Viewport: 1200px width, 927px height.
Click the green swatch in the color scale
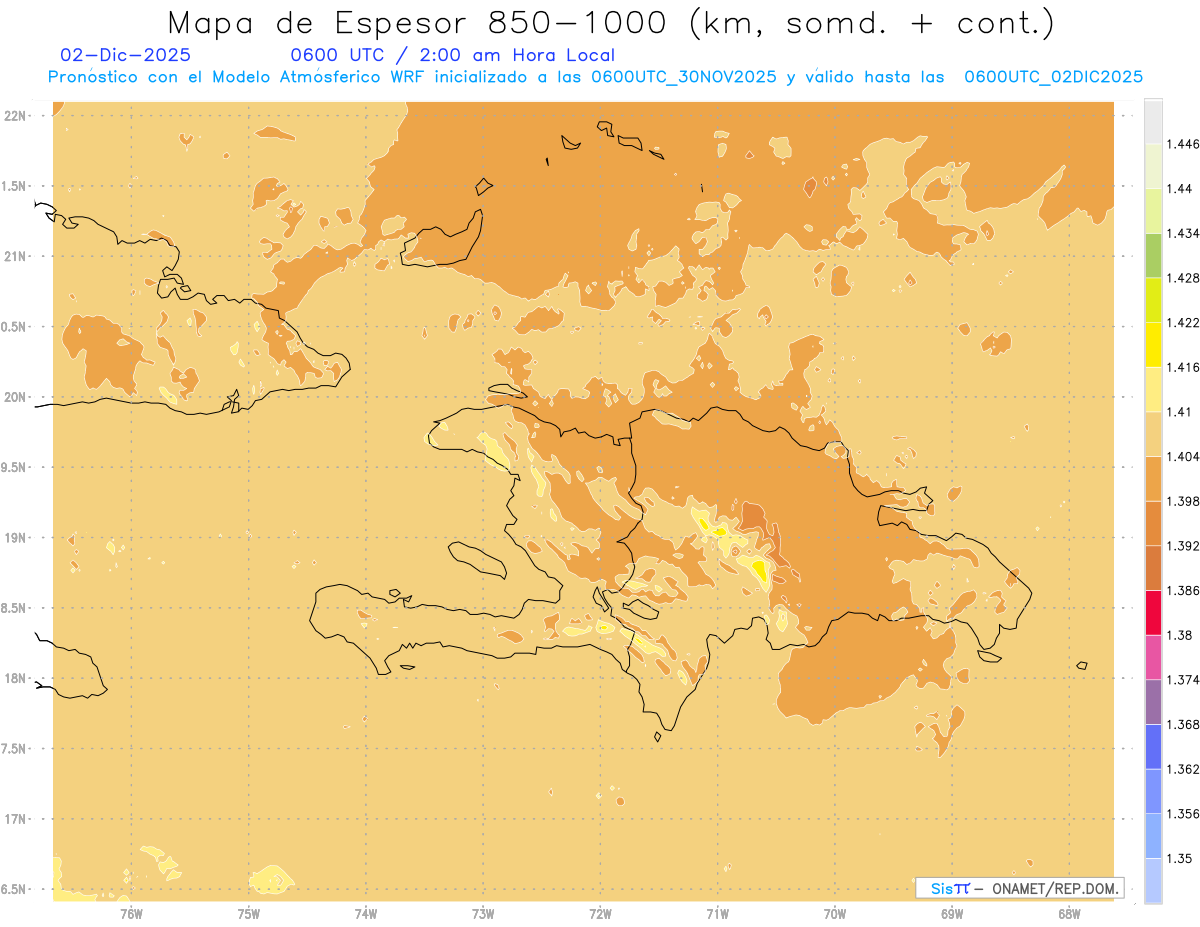[1153, 256]
